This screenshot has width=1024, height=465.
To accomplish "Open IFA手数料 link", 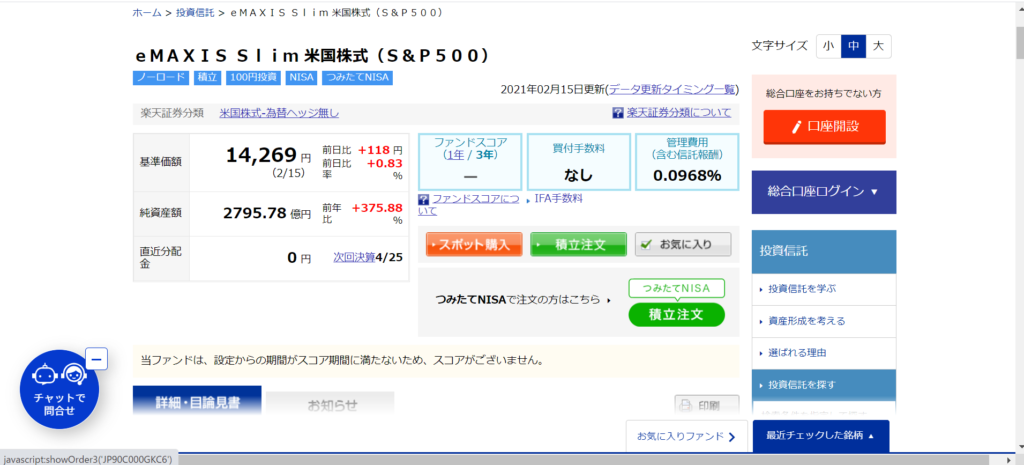I will pyautogui.click(x=558, y=198).
